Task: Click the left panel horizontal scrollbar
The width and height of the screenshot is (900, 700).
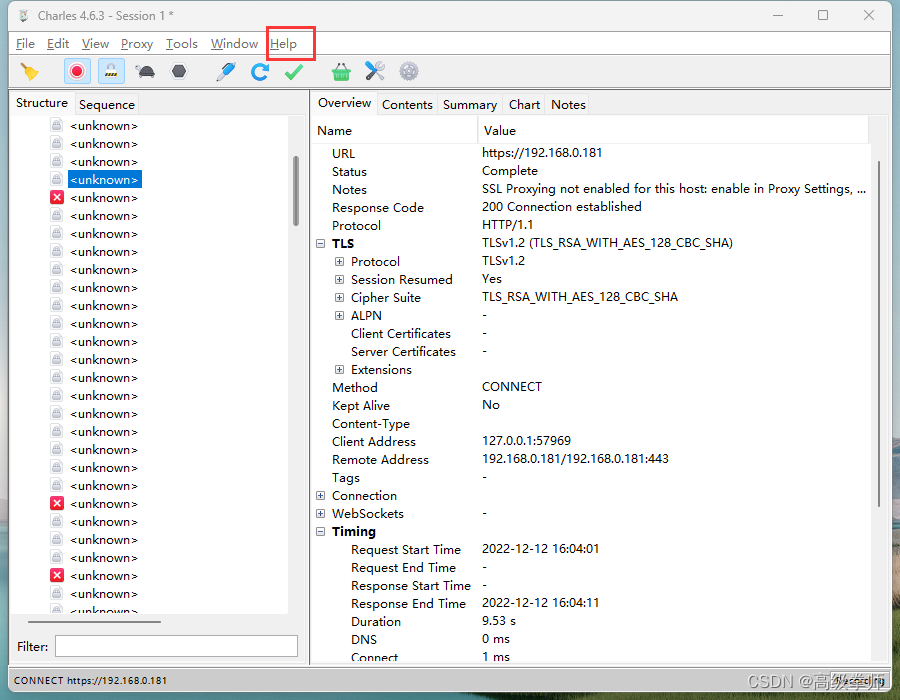Action: click(x=94, y=621)
